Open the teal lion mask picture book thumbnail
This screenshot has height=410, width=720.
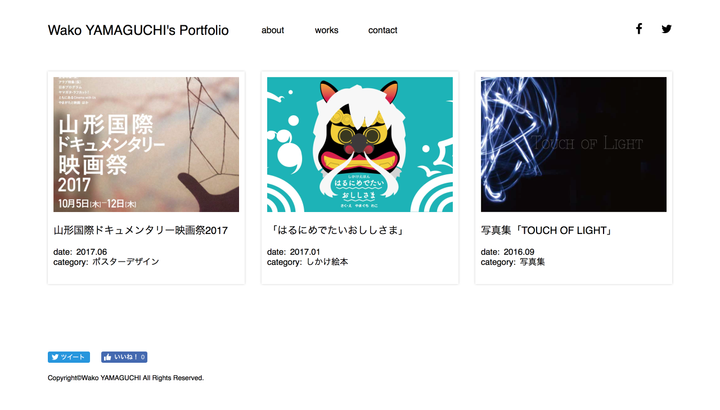pos(360,144)
